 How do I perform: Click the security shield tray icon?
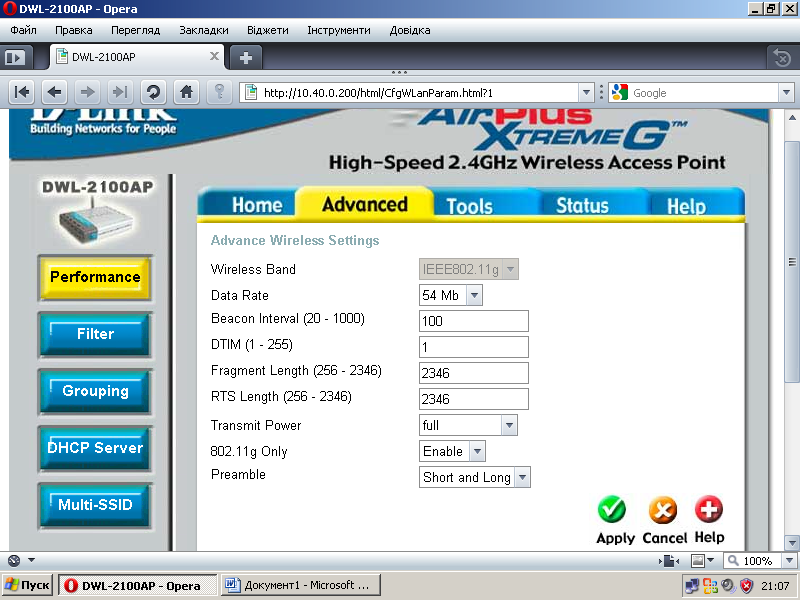click(x=746, y=586)
